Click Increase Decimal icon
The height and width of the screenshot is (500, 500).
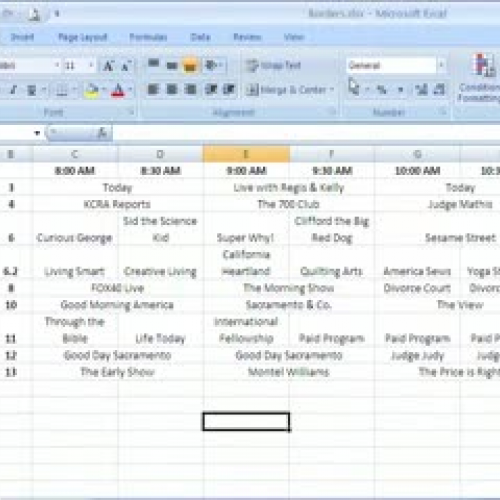pos(421,90)
